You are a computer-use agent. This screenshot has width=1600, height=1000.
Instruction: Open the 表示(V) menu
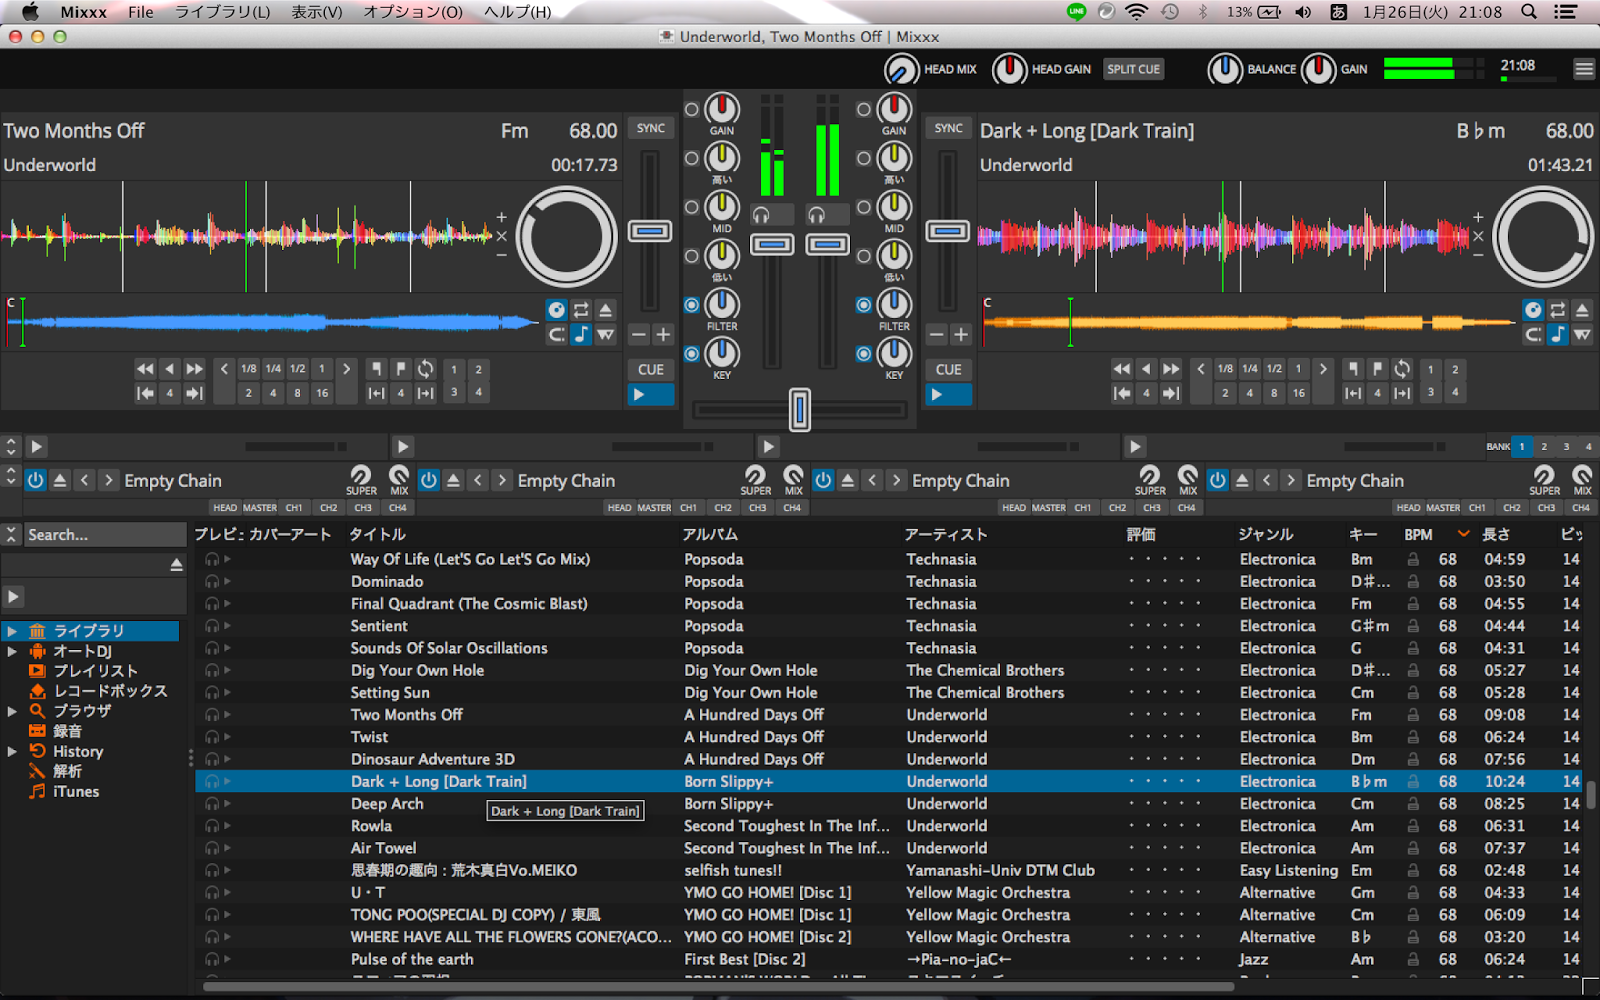(316, 12)
